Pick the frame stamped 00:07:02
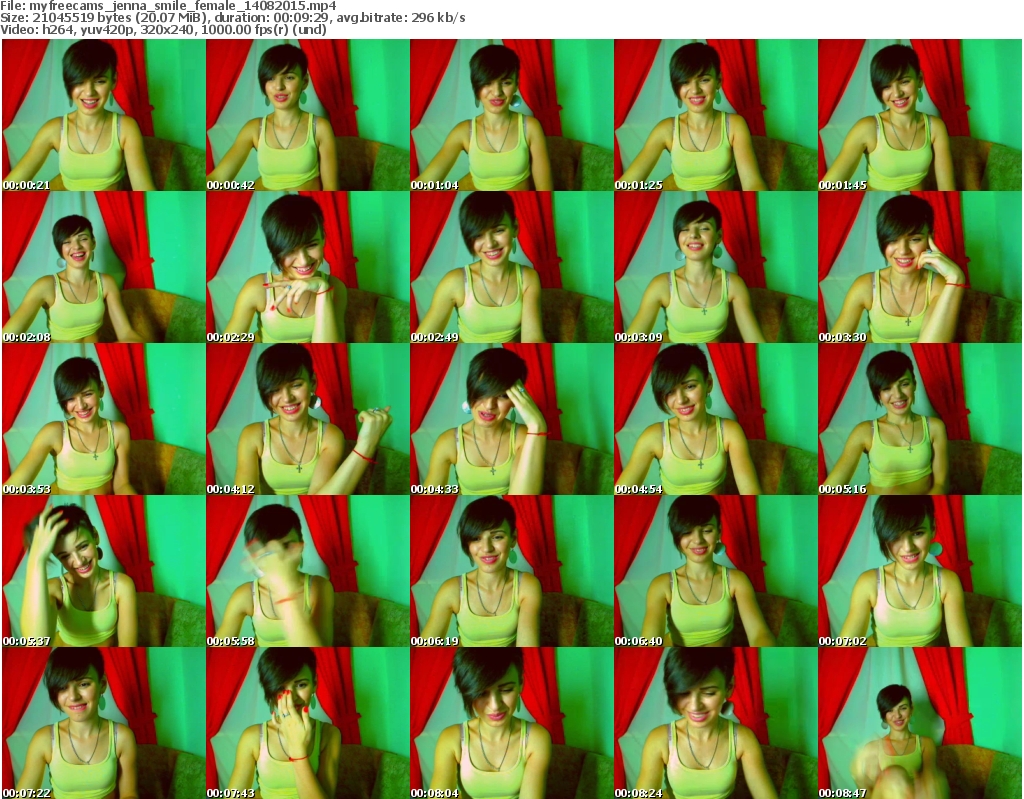The height and width of the screenshot is (799, 1024). click(x=920, y=572)
